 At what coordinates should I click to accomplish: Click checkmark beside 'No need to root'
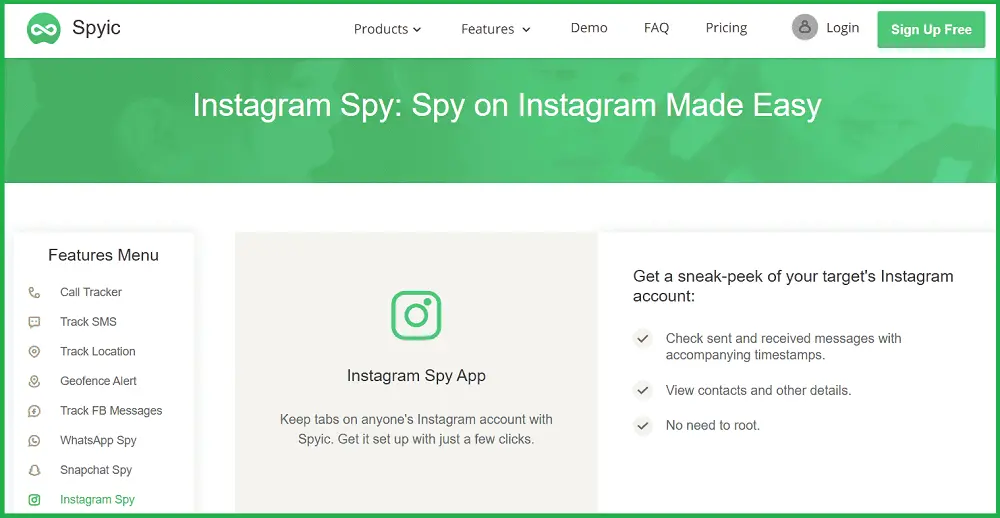point(643,426)
